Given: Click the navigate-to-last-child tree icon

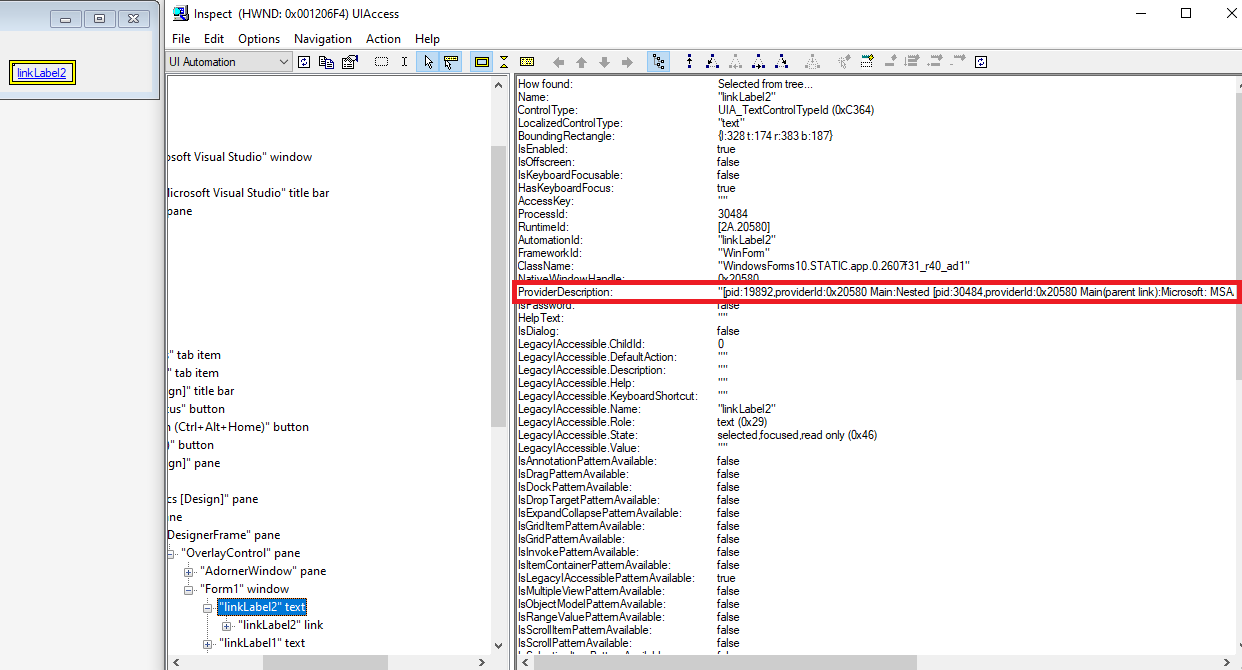Looking at the screenshot, I should 781,62.
